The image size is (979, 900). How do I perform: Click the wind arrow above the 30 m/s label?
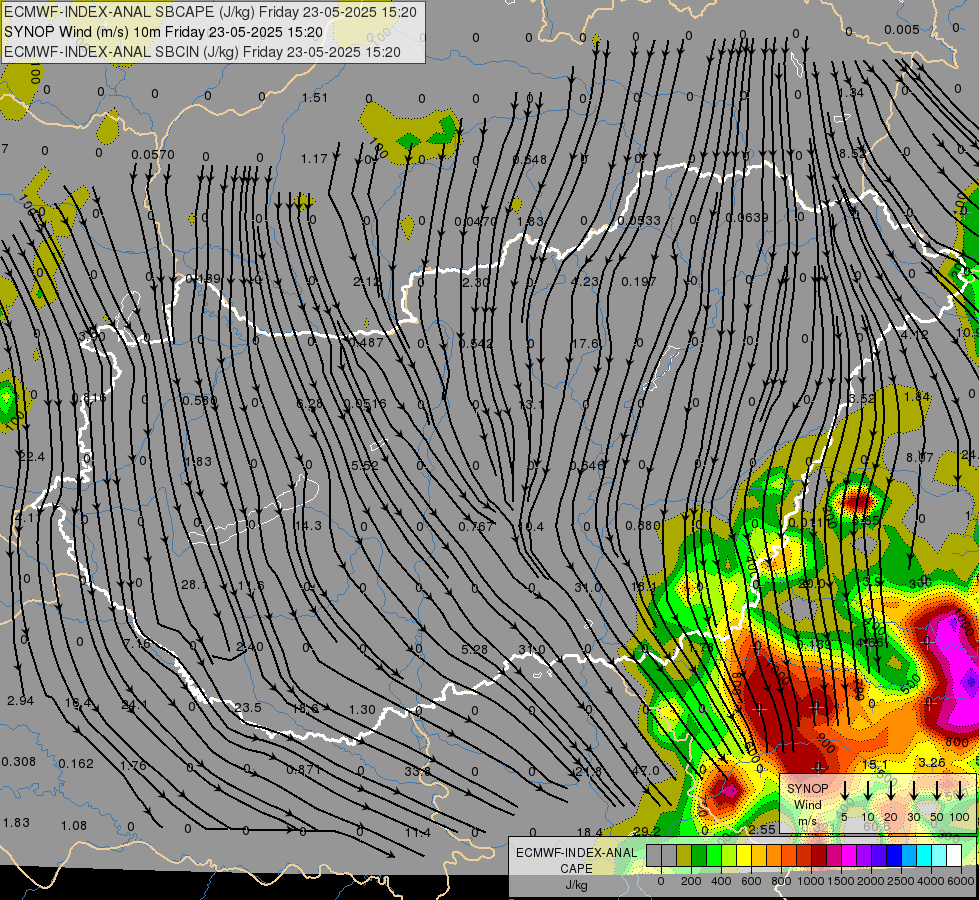tap(913, 791)
